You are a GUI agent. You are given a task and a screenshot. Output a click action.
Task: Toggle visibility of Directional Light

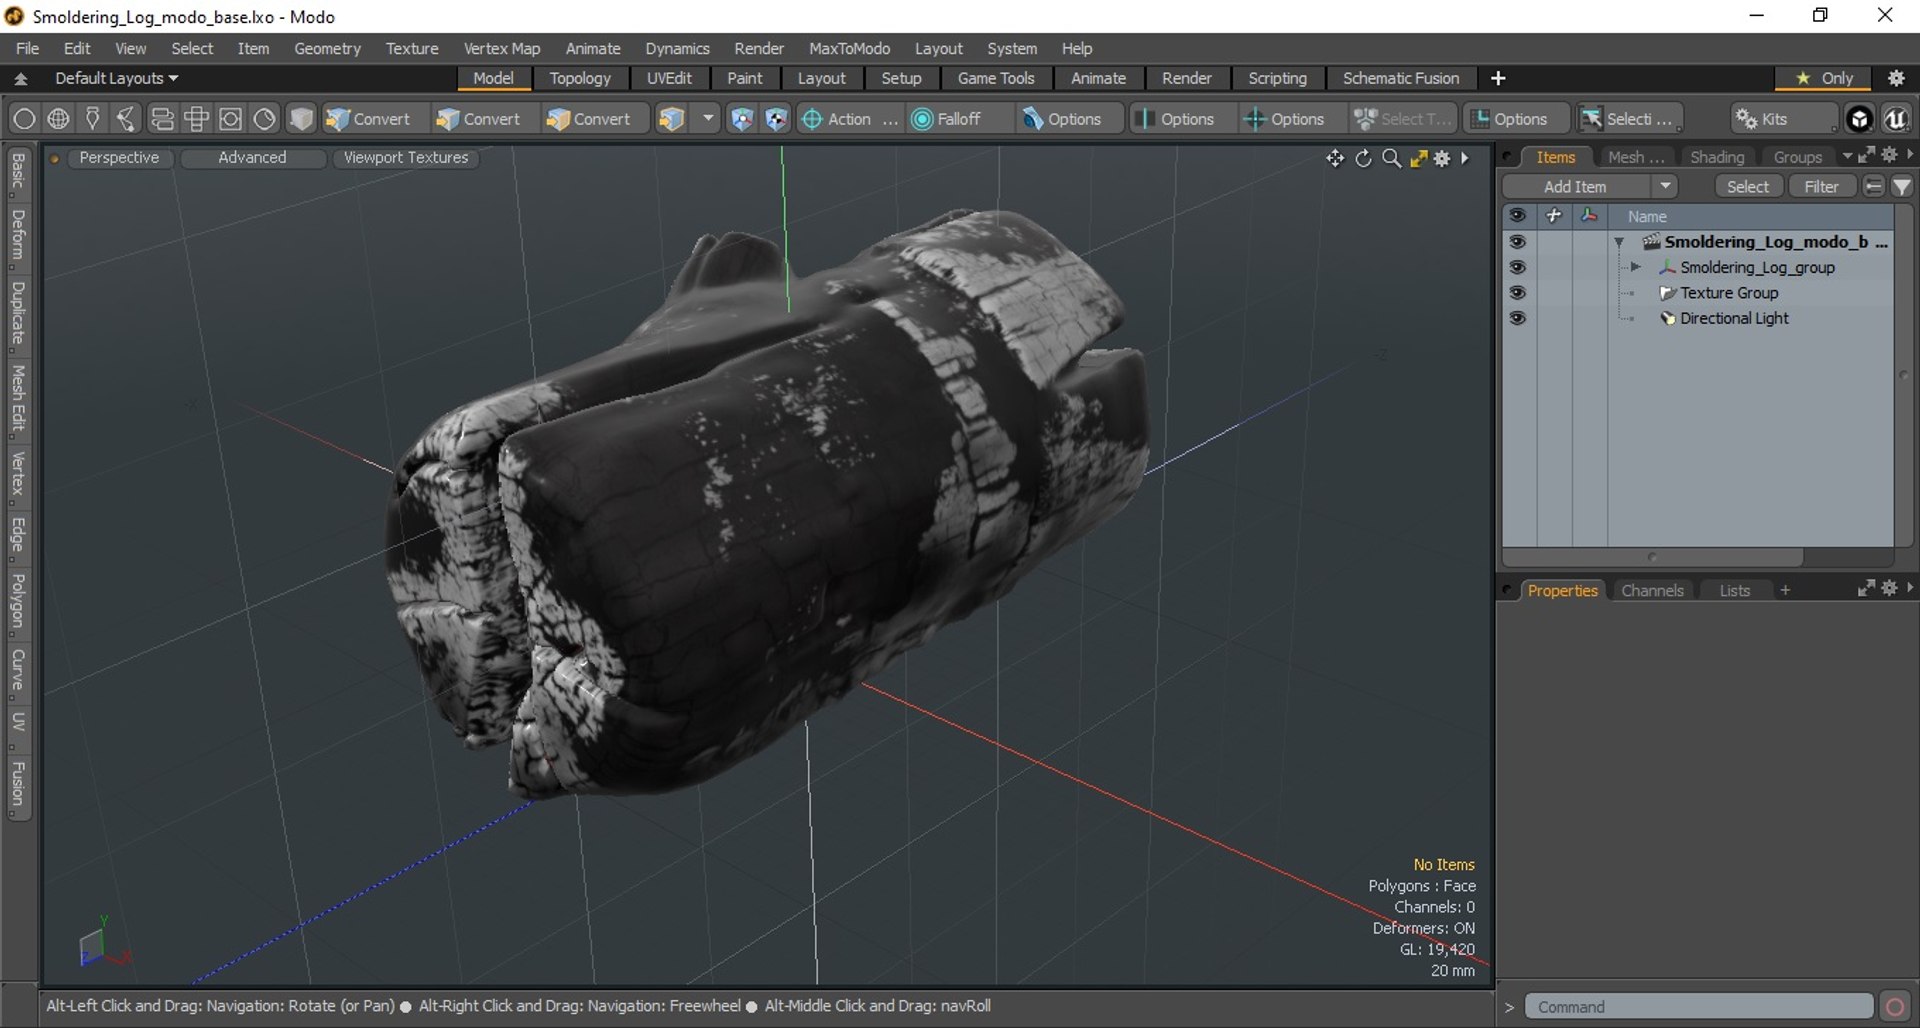[1517, 318]
